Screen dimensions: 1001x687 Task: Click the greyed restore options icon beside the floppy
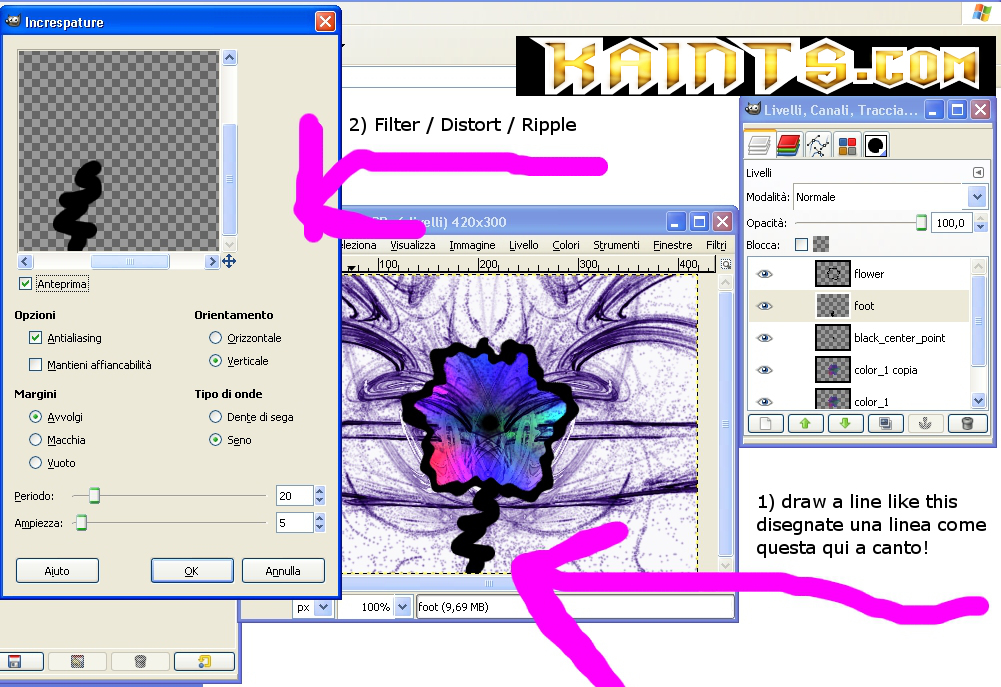point(77,661)
